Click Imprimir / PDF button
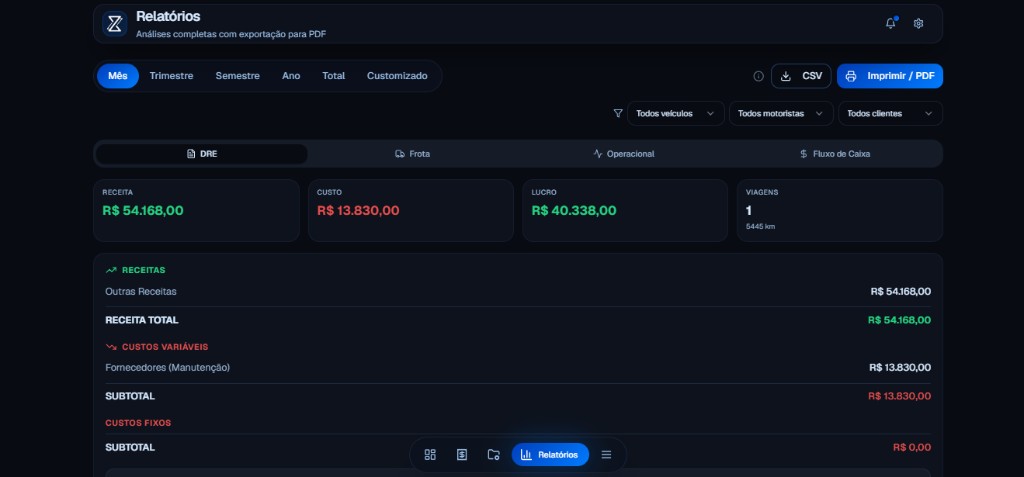 click(890, 76)
